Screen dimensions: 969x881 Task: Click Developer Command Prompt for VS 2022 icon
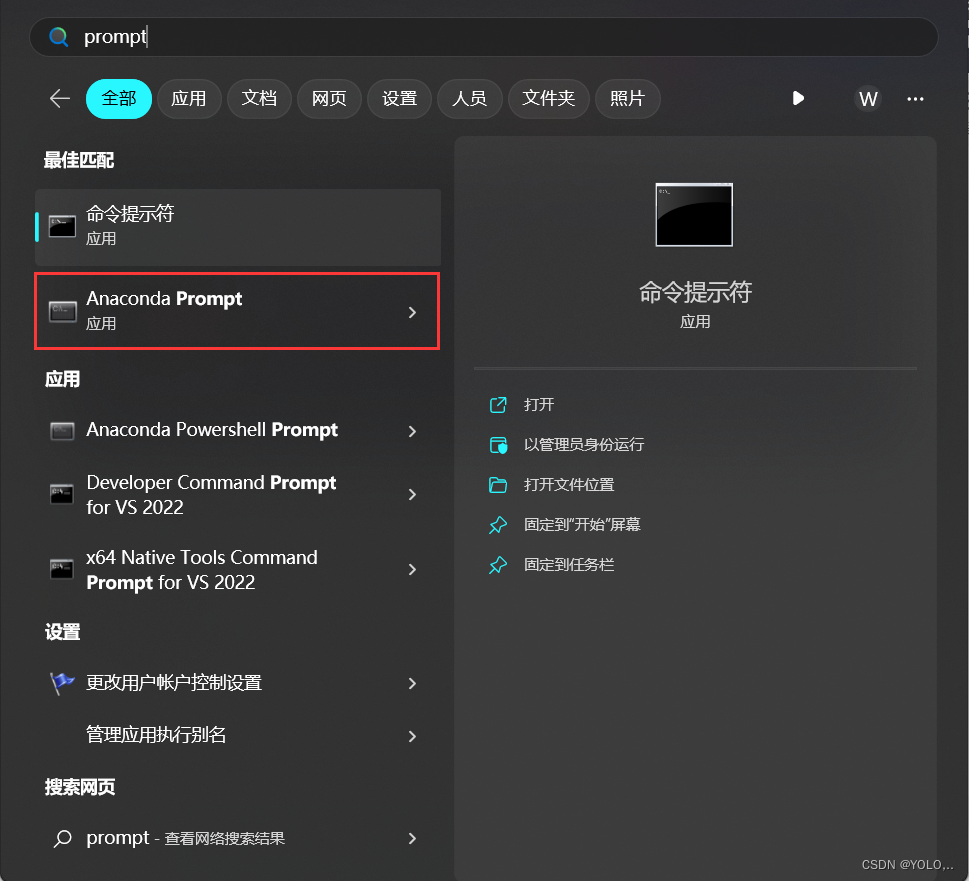click(x=61, y=494)
